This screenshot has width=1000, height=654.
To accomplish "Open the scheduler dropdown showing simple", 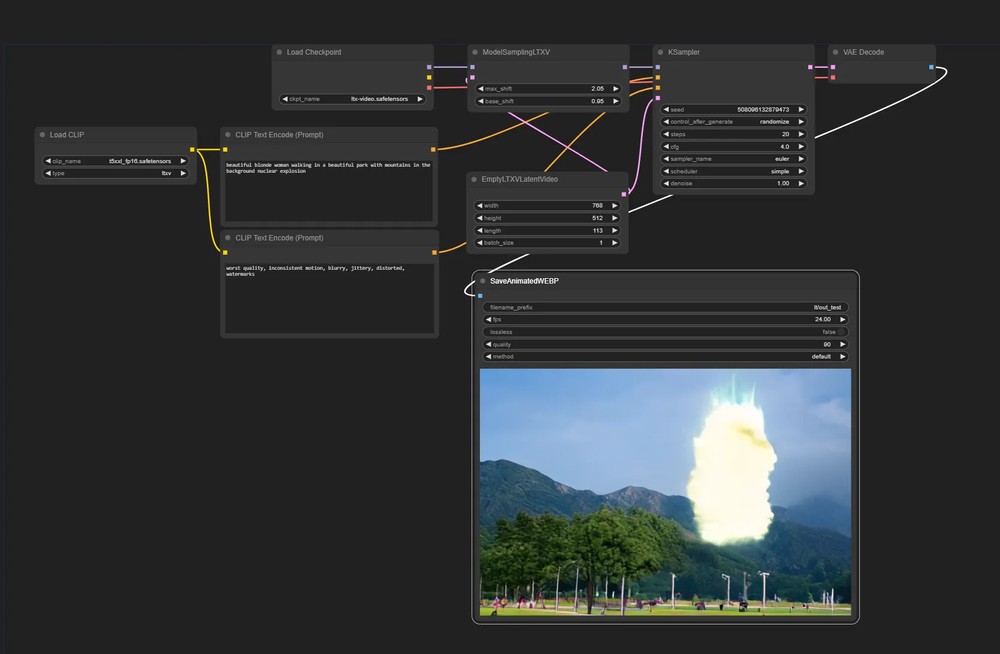I will (733, 171).
